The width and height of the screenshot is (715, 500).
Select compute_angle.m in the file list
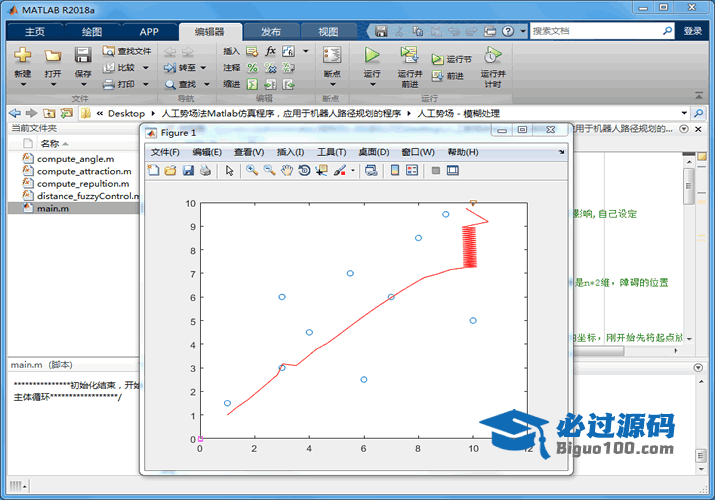[75, 159]
